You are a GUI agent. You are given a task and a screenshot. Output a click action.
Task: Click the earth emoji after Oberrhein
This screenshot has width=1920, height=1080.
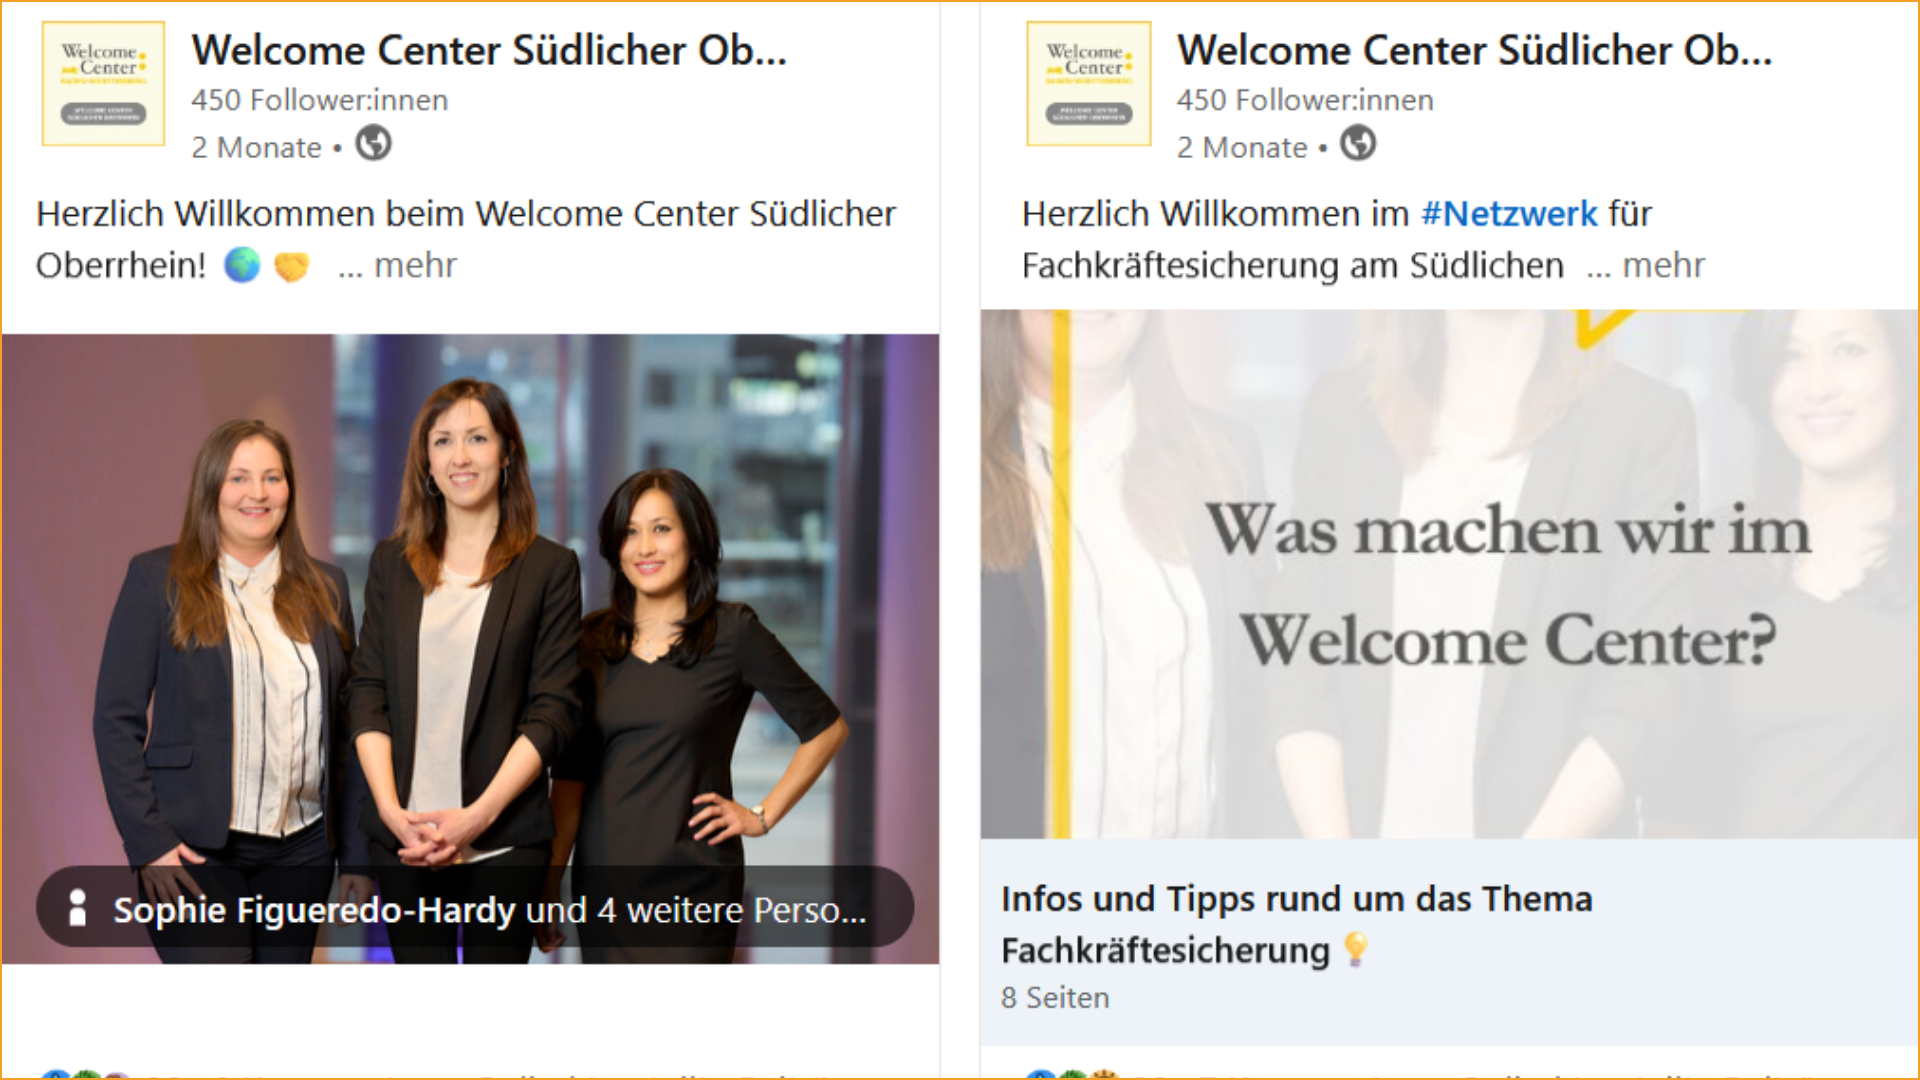242,265
